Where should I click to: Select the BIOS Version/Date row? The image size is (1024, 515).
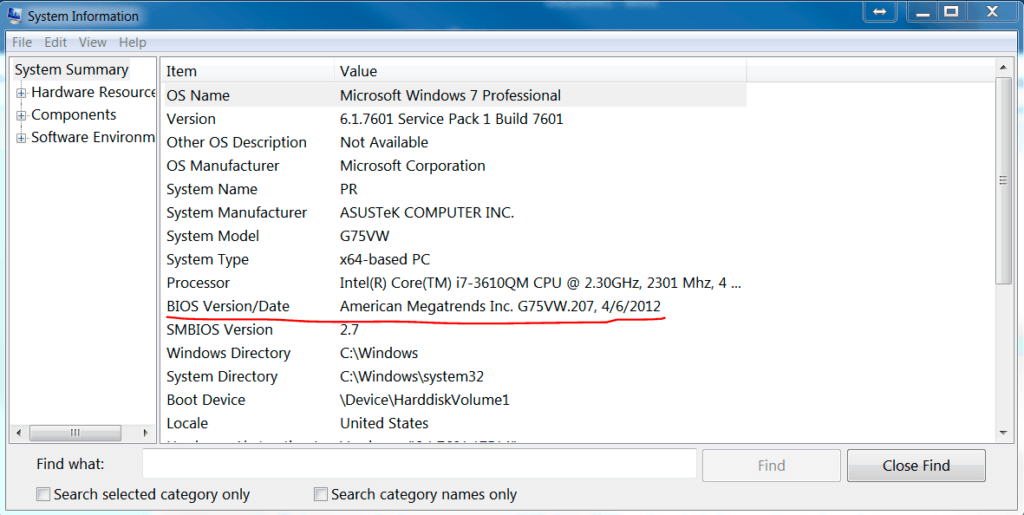pos(455,306)
